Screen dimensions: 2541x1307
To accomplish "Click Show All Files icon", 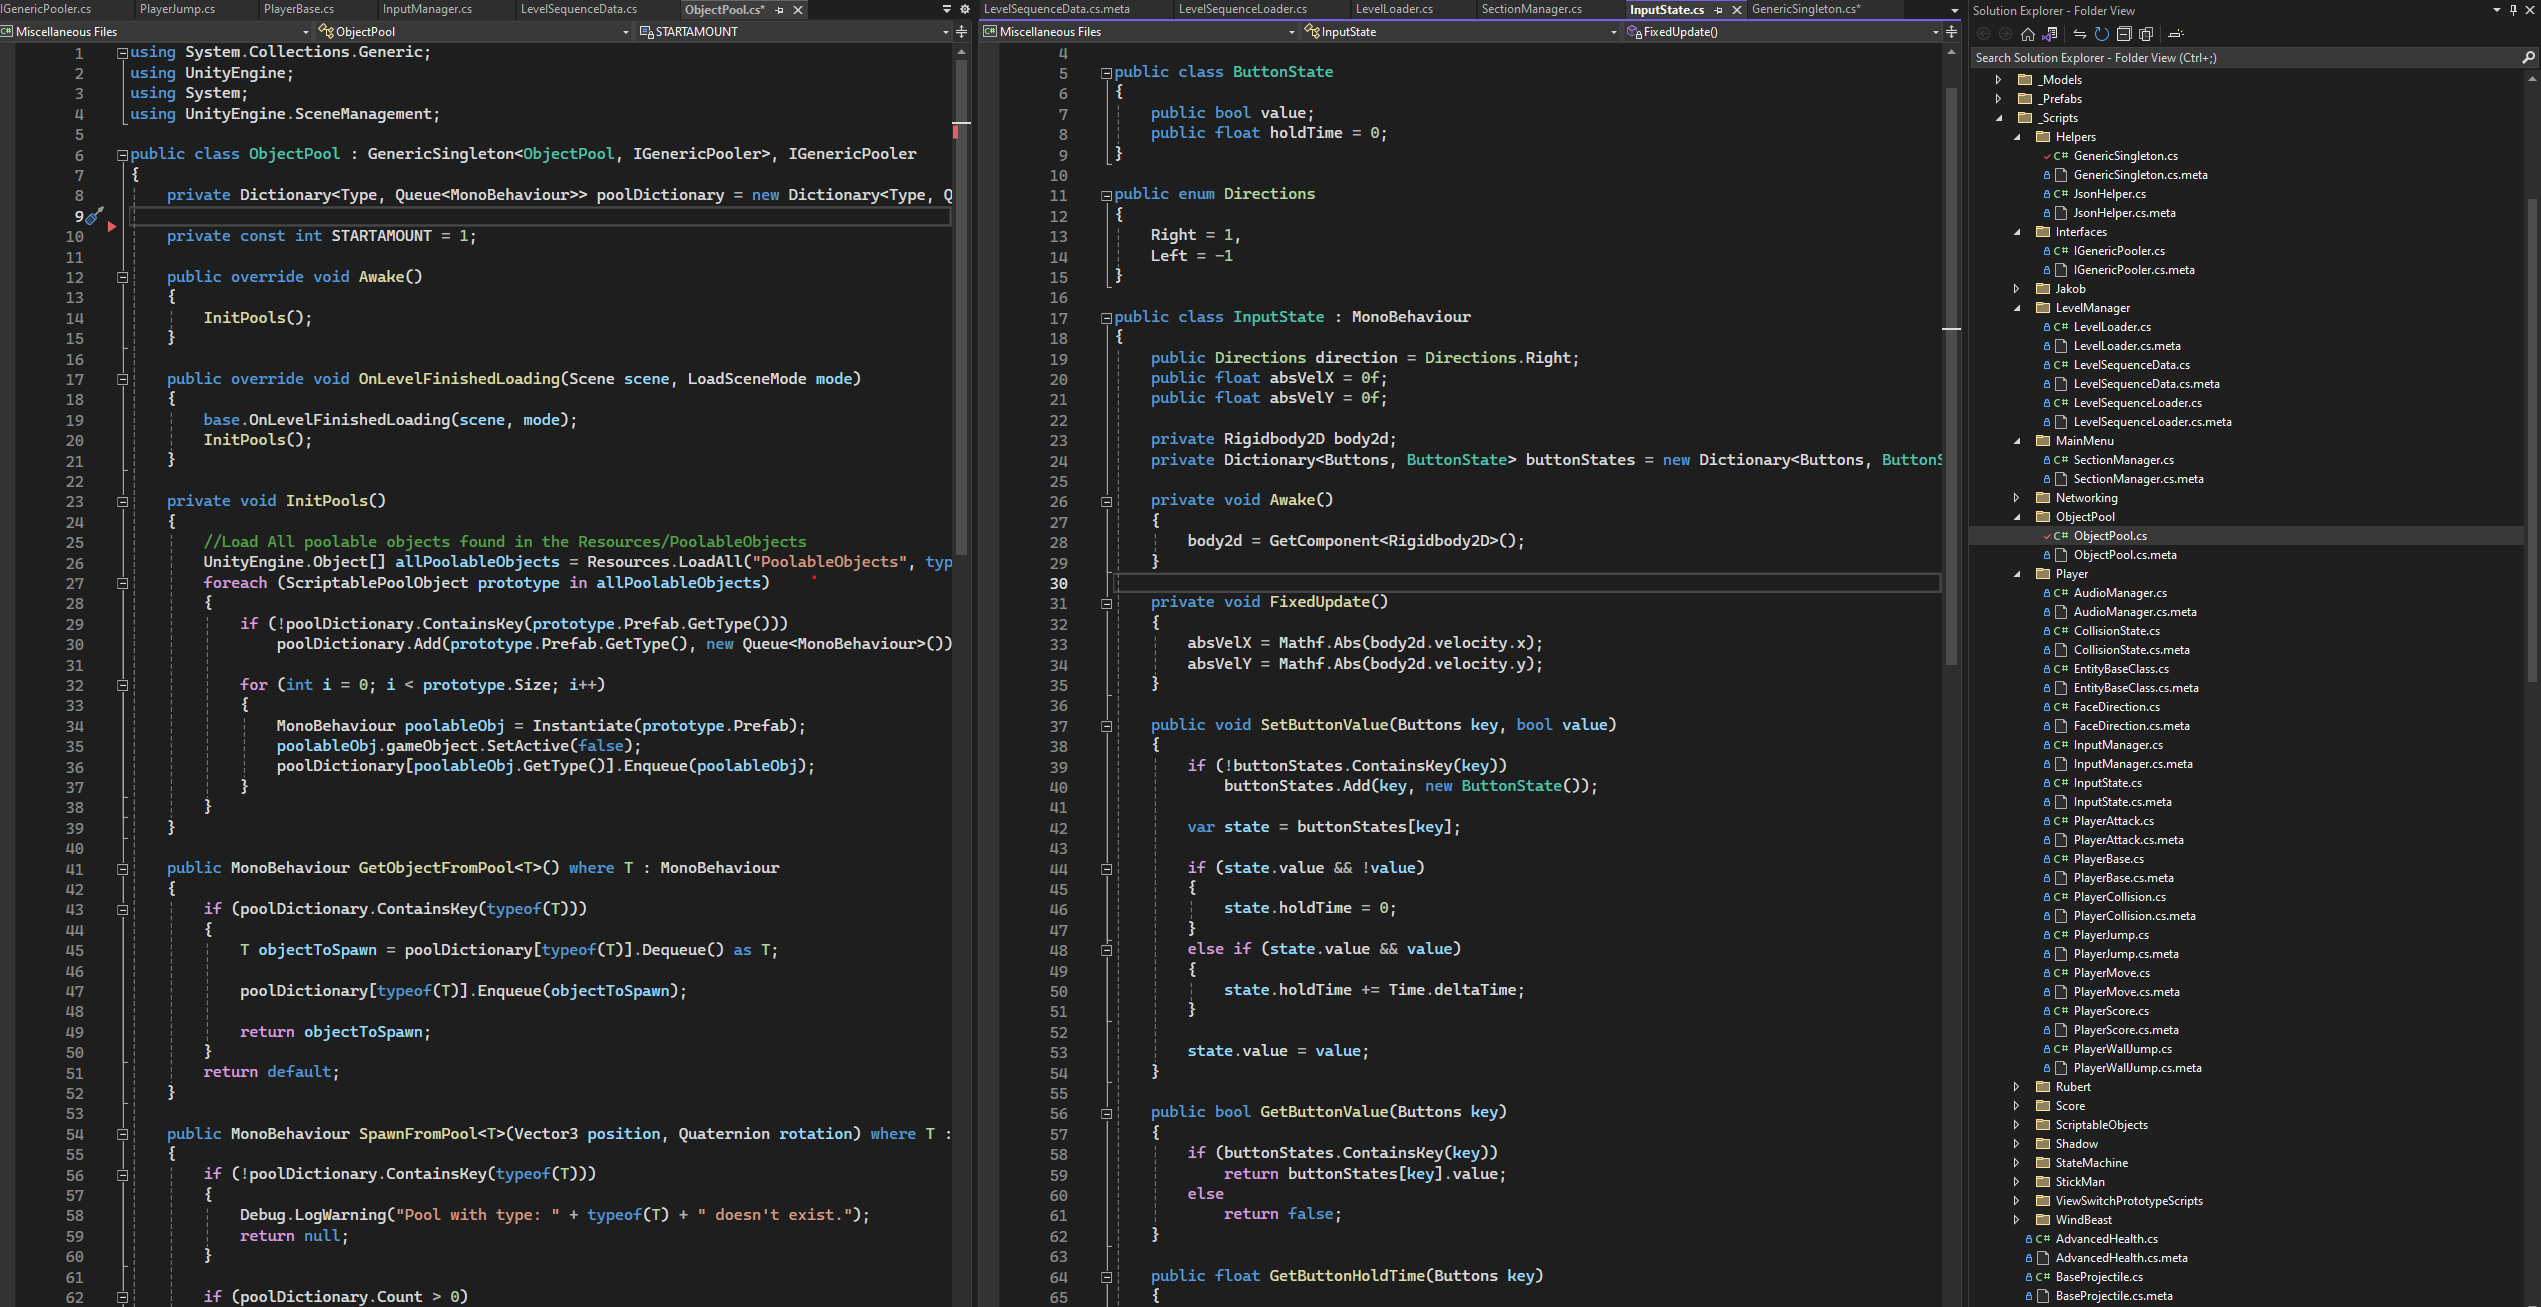I will click(2146, 34).
